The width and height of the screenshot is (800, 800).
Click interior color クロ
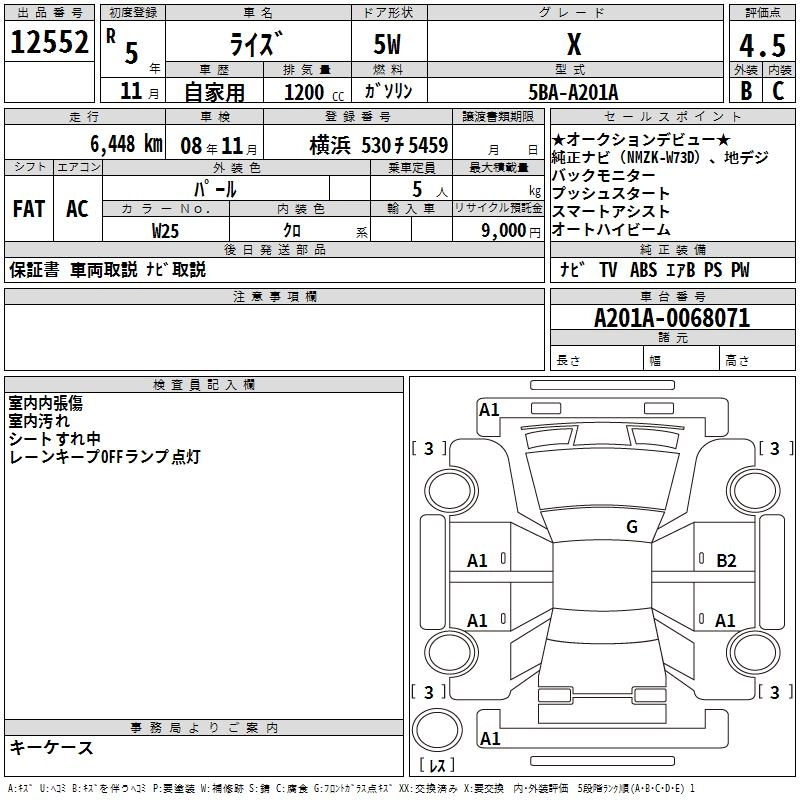pyautogui.click(x=292, y=231)
